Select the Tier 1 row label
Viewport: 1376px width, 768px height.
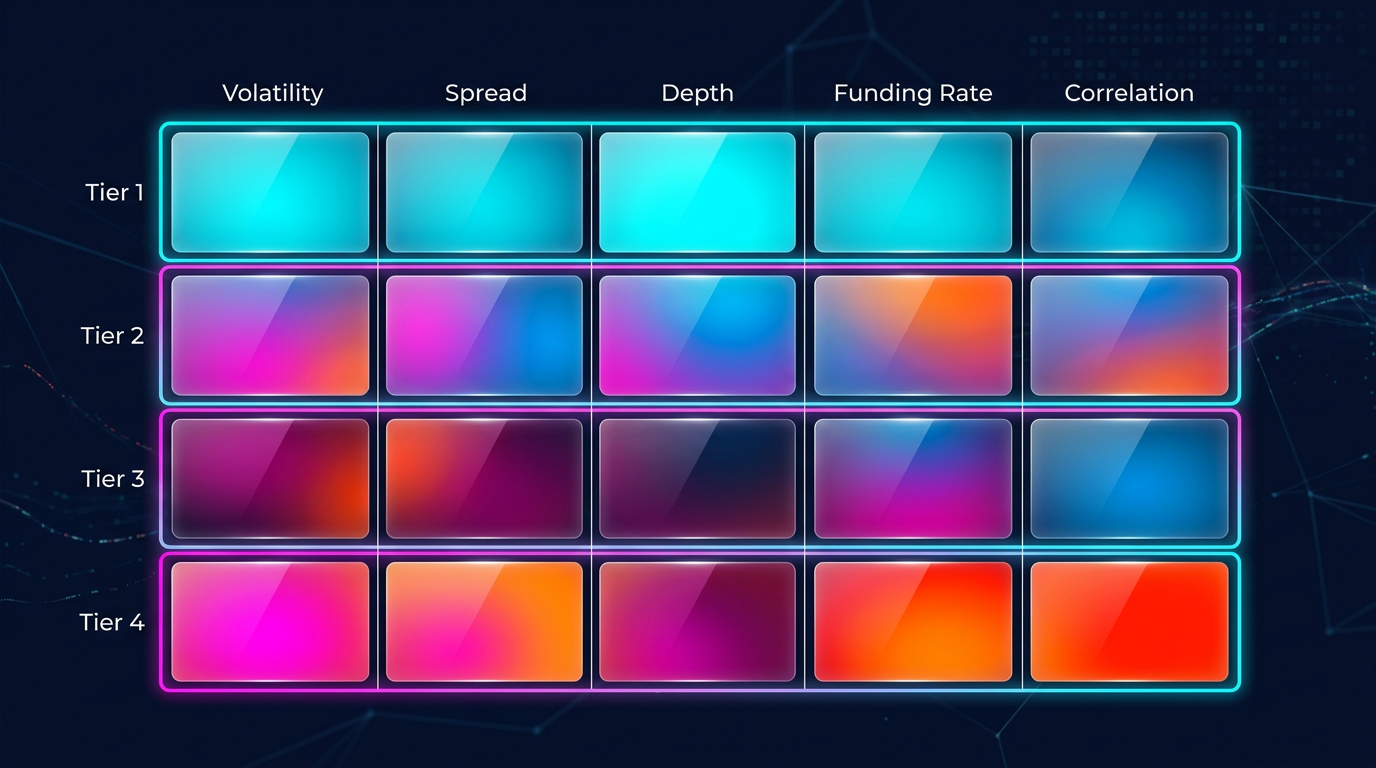pos(114,192)
